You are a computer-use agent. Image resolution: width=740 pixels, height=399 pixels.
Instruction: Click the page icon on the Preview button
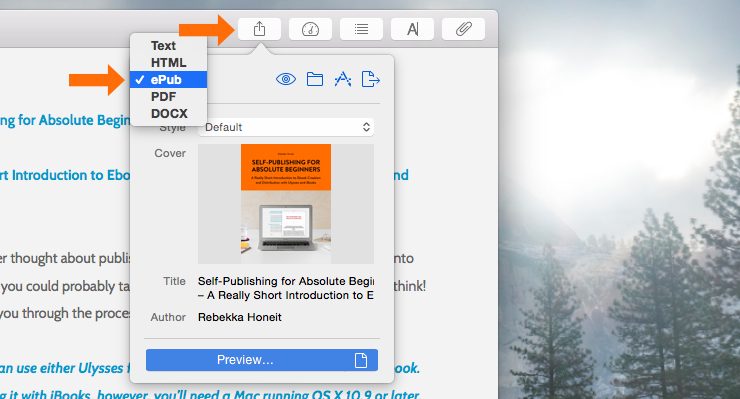click(361, 360)
